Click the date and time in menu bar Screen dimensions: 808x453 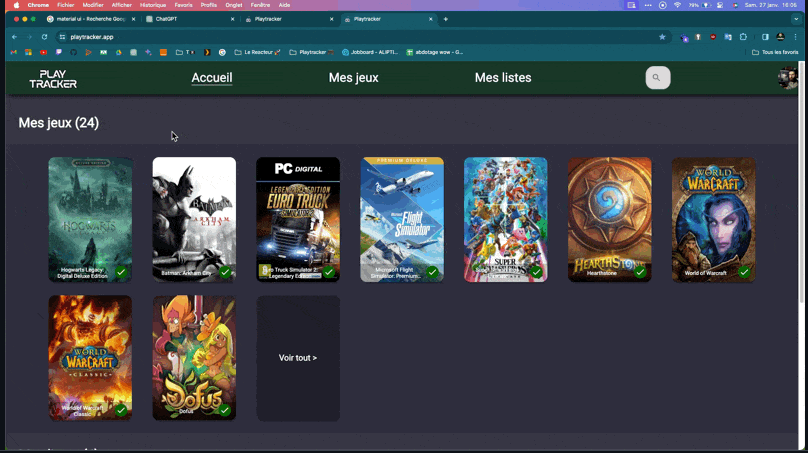[x=771, y=5]
